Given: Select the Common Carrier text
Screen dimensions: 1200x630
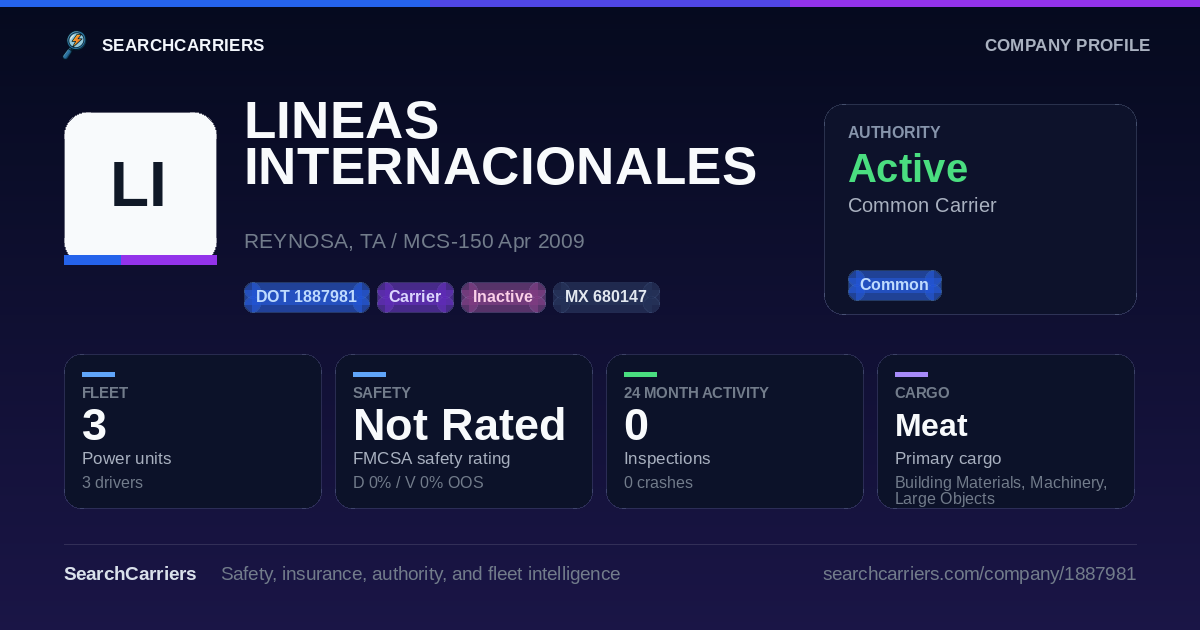Looking at the screenshot, I should pos(922,205).
